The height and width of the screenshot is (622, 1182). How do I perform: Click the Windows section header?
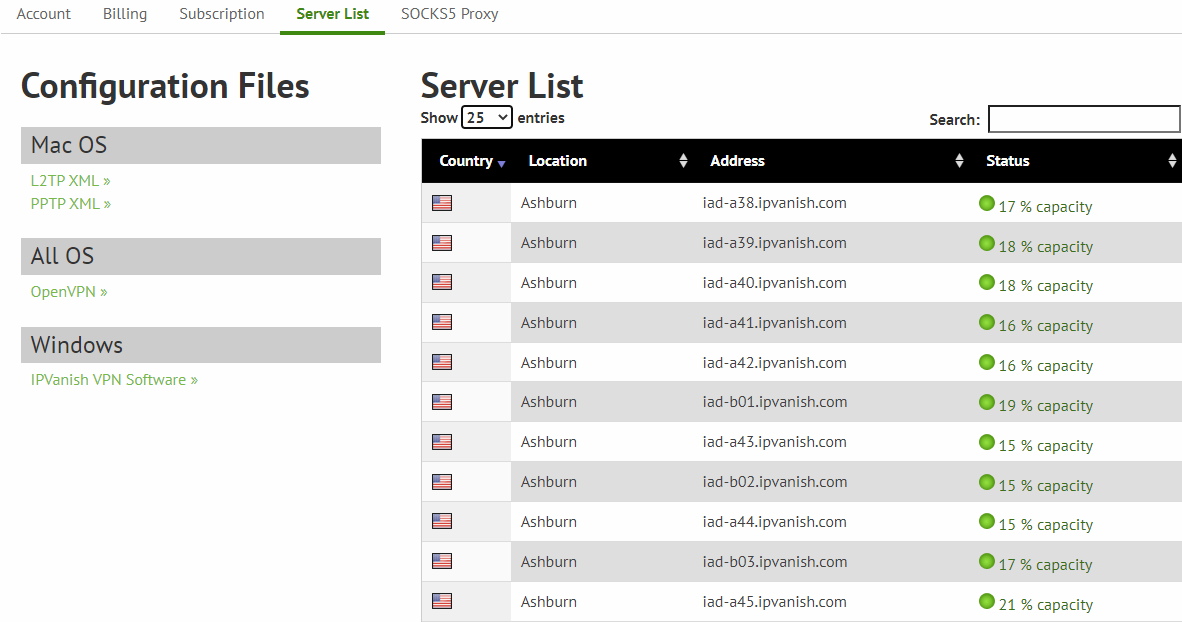click(x=201, y=345)
